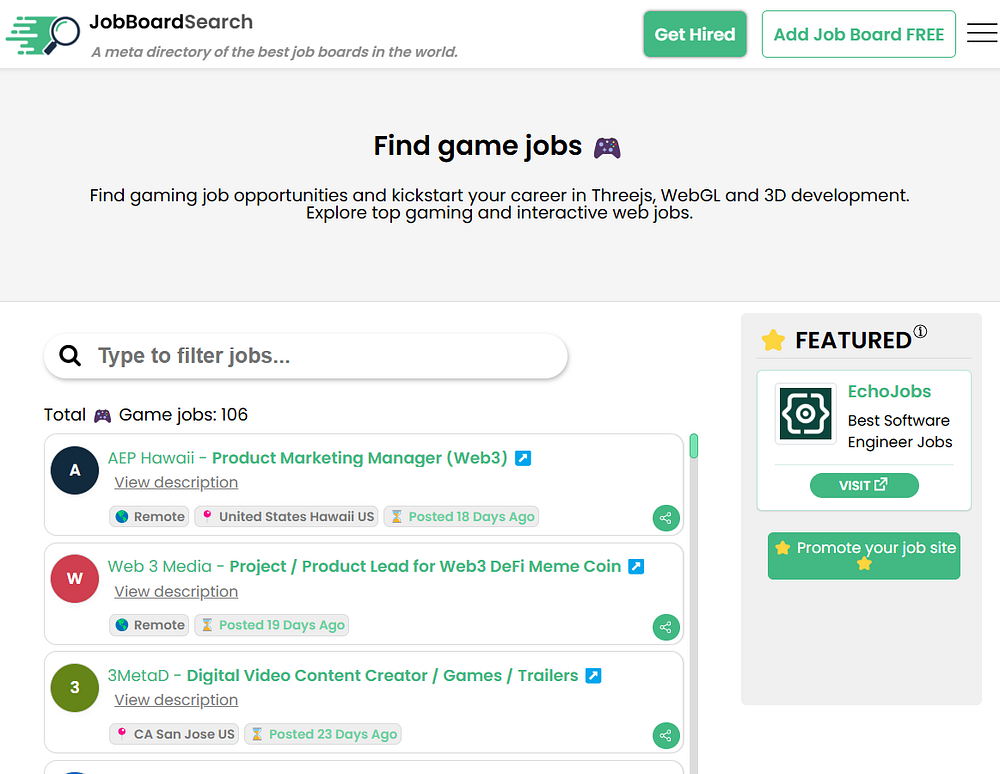Open Web 3 Media Project Lead job
Viewport: 1000px width, 774px height.
coord(364,566)
